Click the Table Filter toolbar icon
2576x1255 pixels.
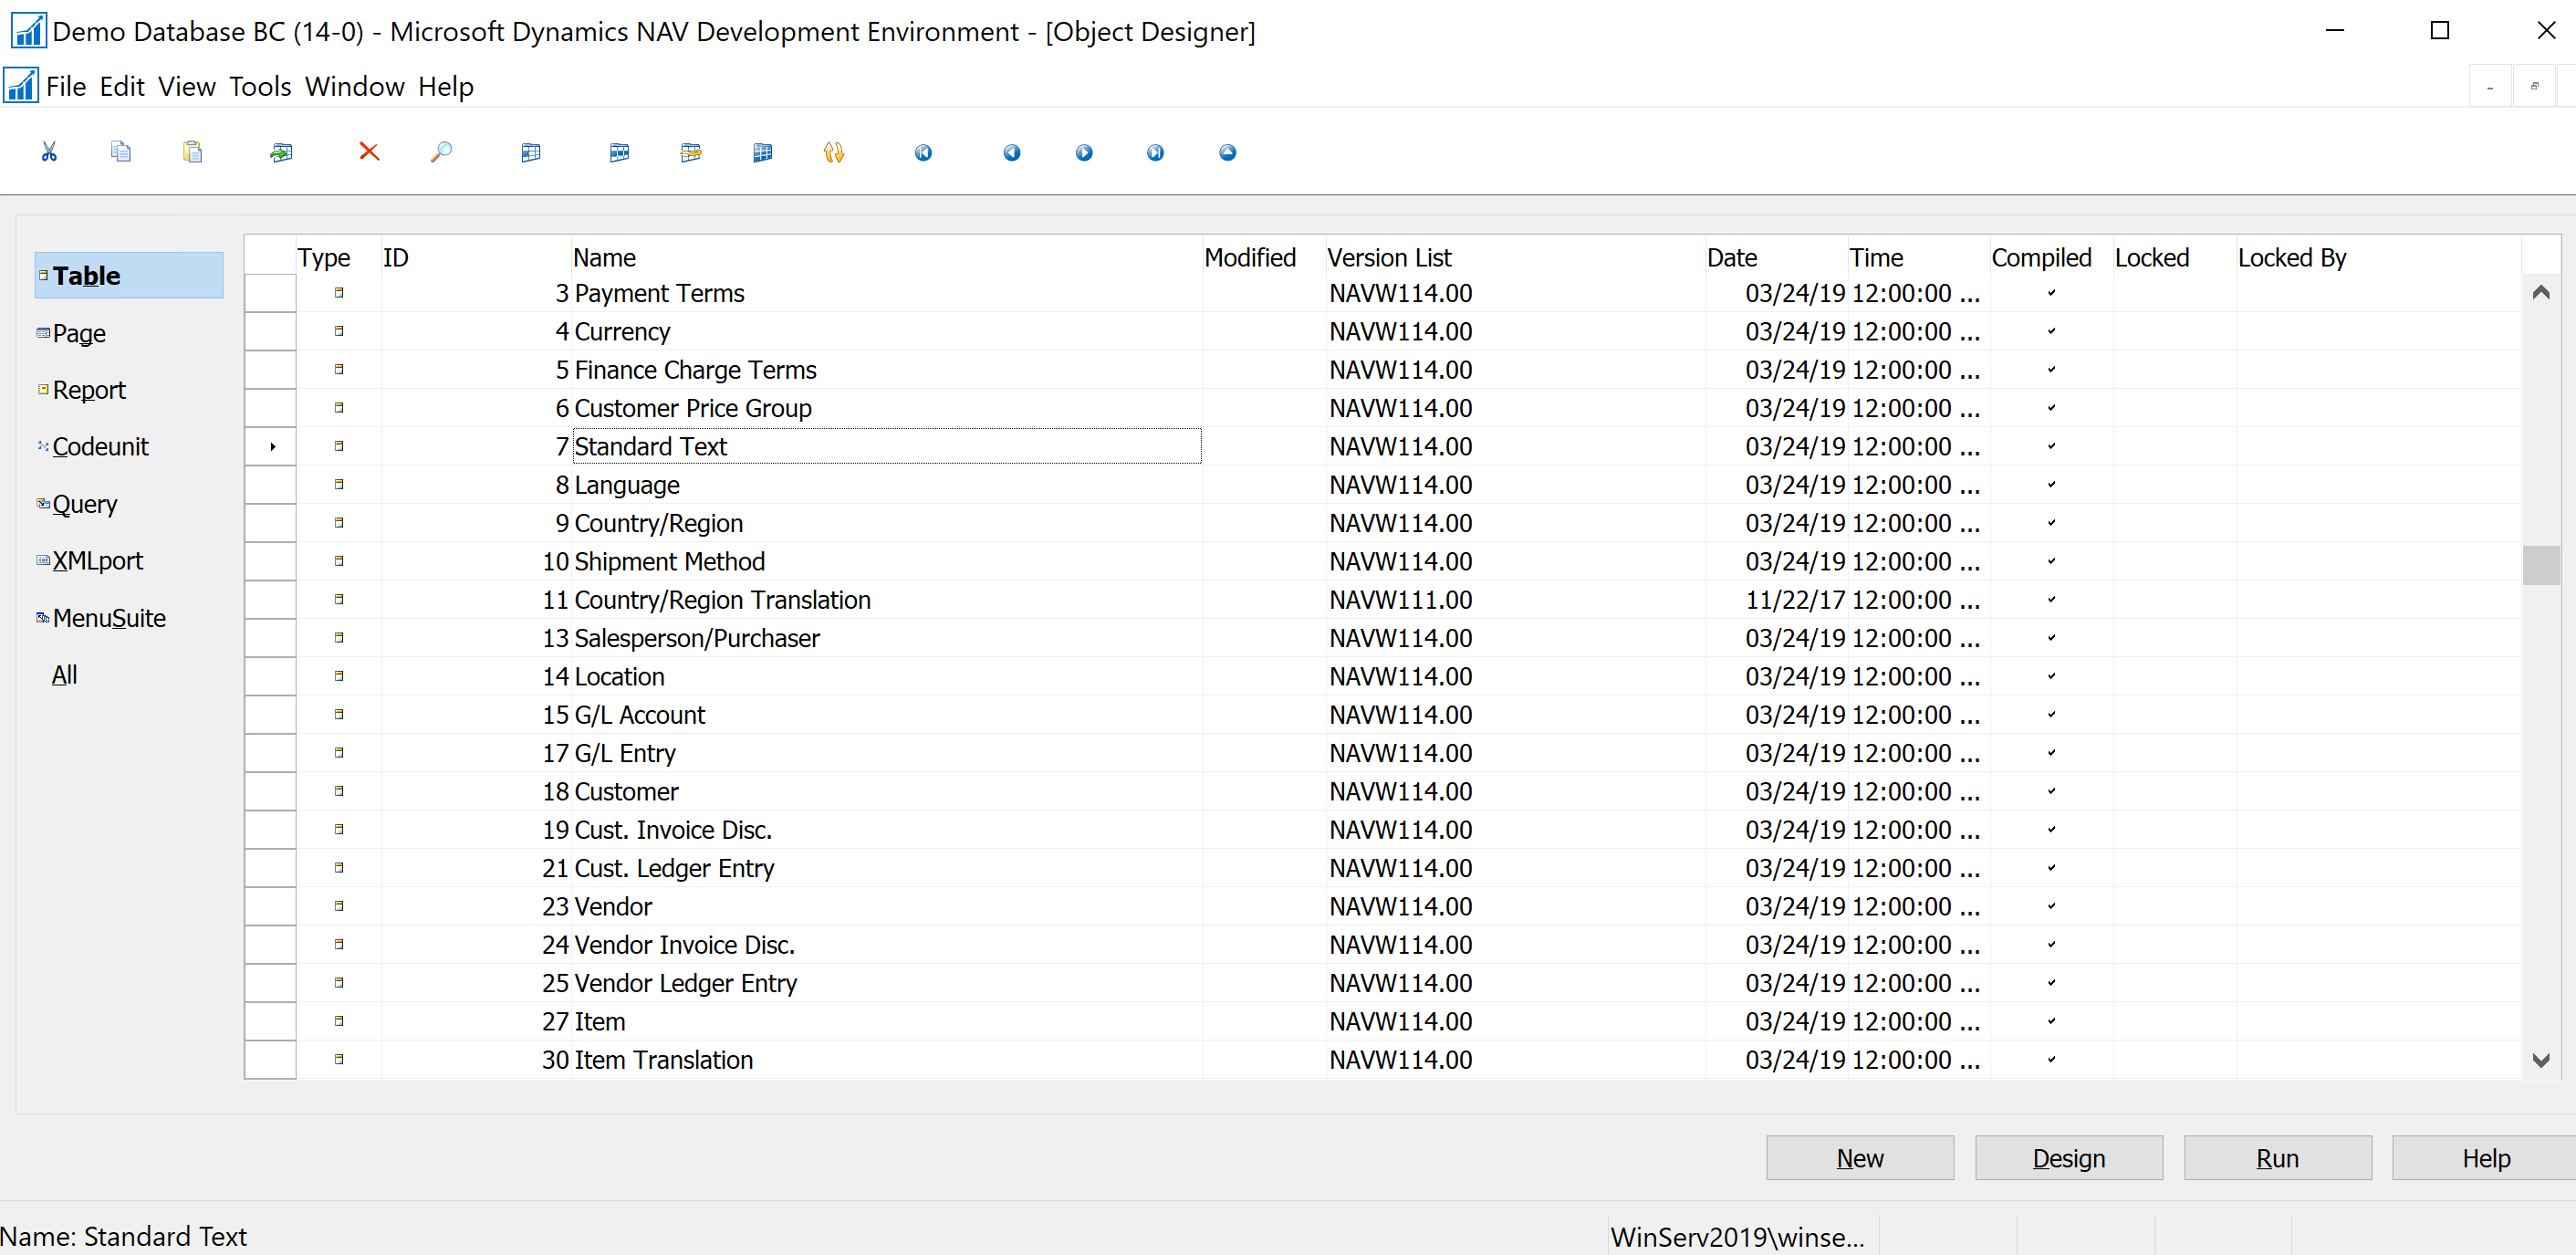tap(619, 152)
